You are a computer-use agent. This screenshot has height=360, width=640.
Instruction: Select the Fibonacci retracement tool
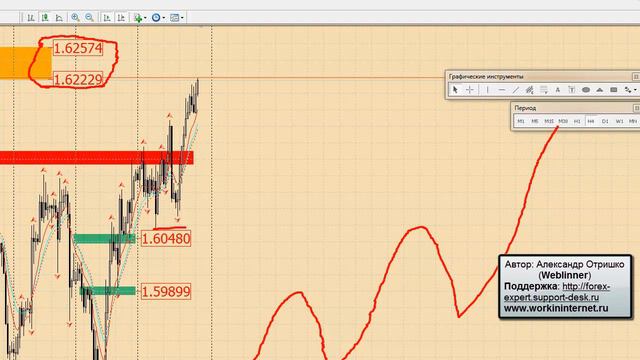tap(544, 90)
